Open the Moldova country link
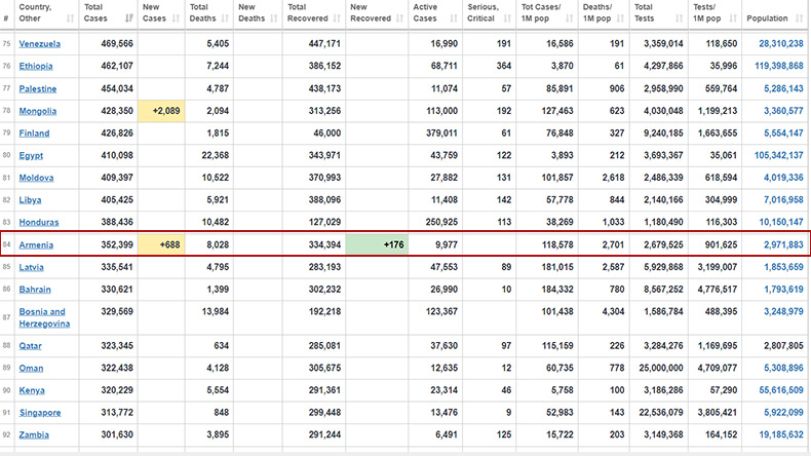811x456 pixels. 36,178
